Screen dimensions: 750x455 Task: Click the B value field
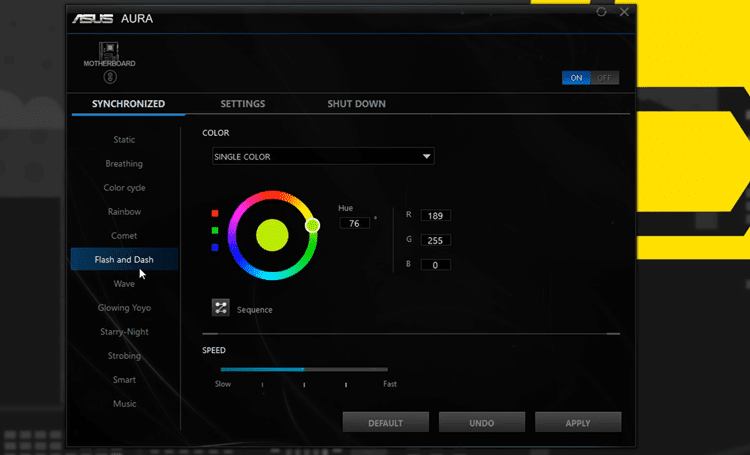point(435,265)
